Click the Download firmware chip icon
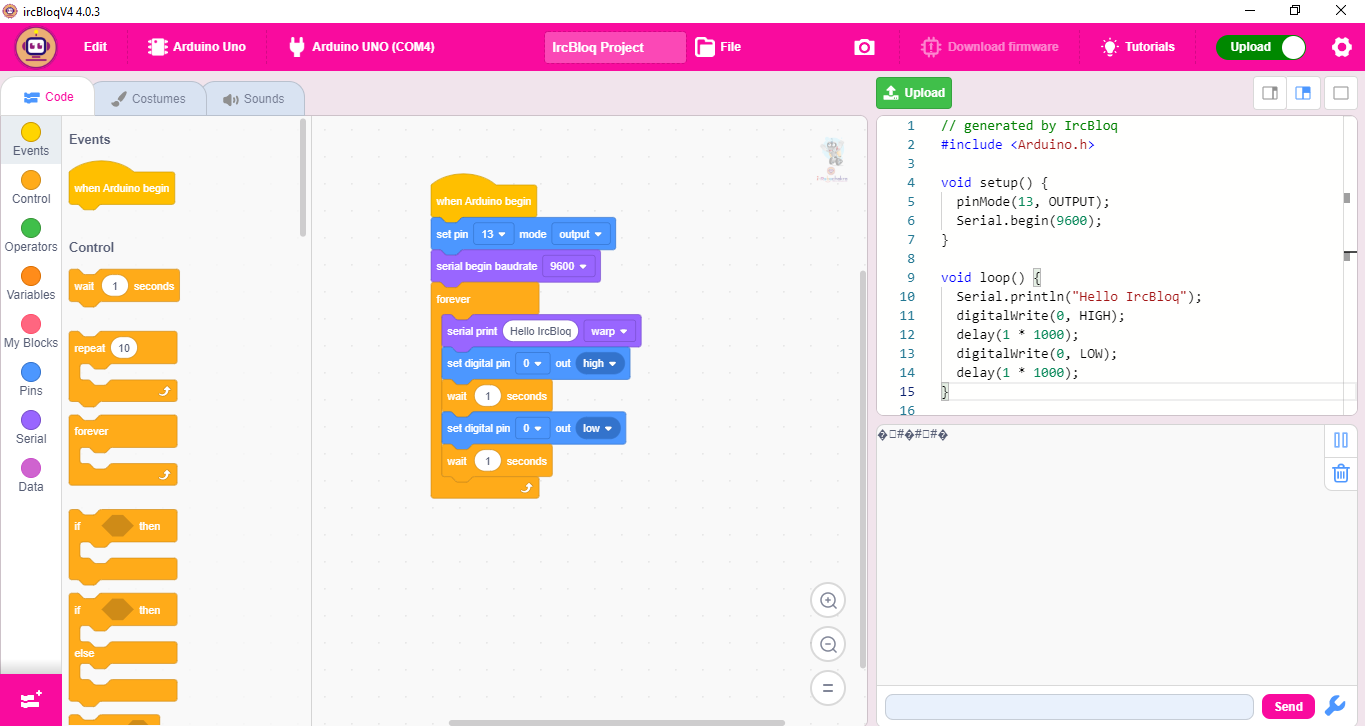 coord(931,47)
